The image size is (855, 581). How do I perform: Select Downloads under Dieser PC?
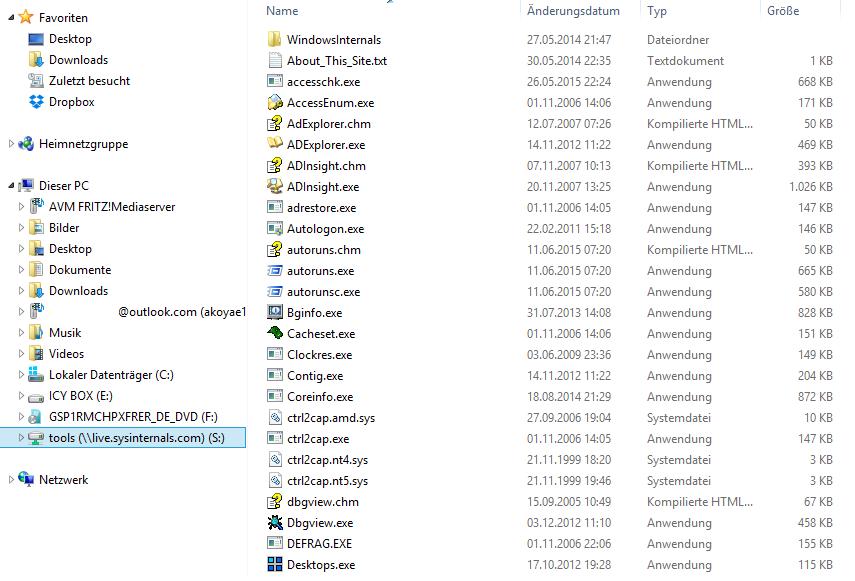(78, 290)
